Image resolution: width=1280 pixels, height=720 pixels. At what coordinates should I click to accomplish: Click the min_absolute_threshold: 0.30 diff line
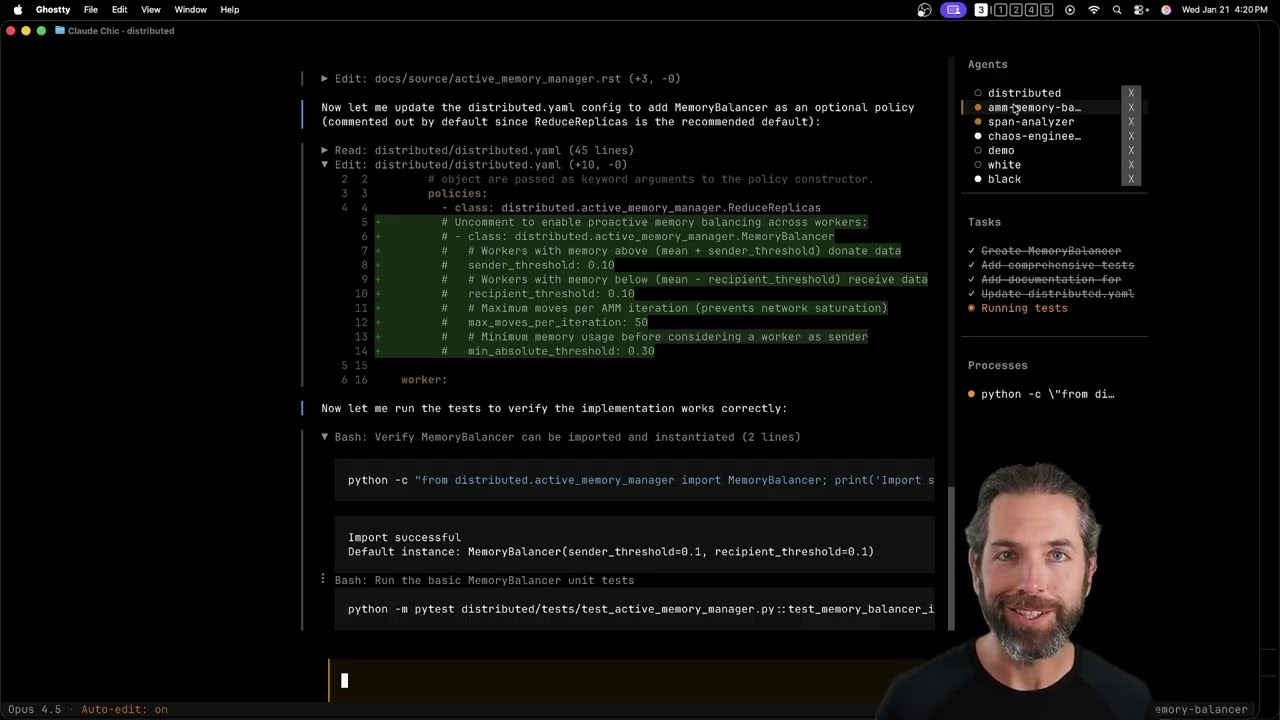coord(561,351)
